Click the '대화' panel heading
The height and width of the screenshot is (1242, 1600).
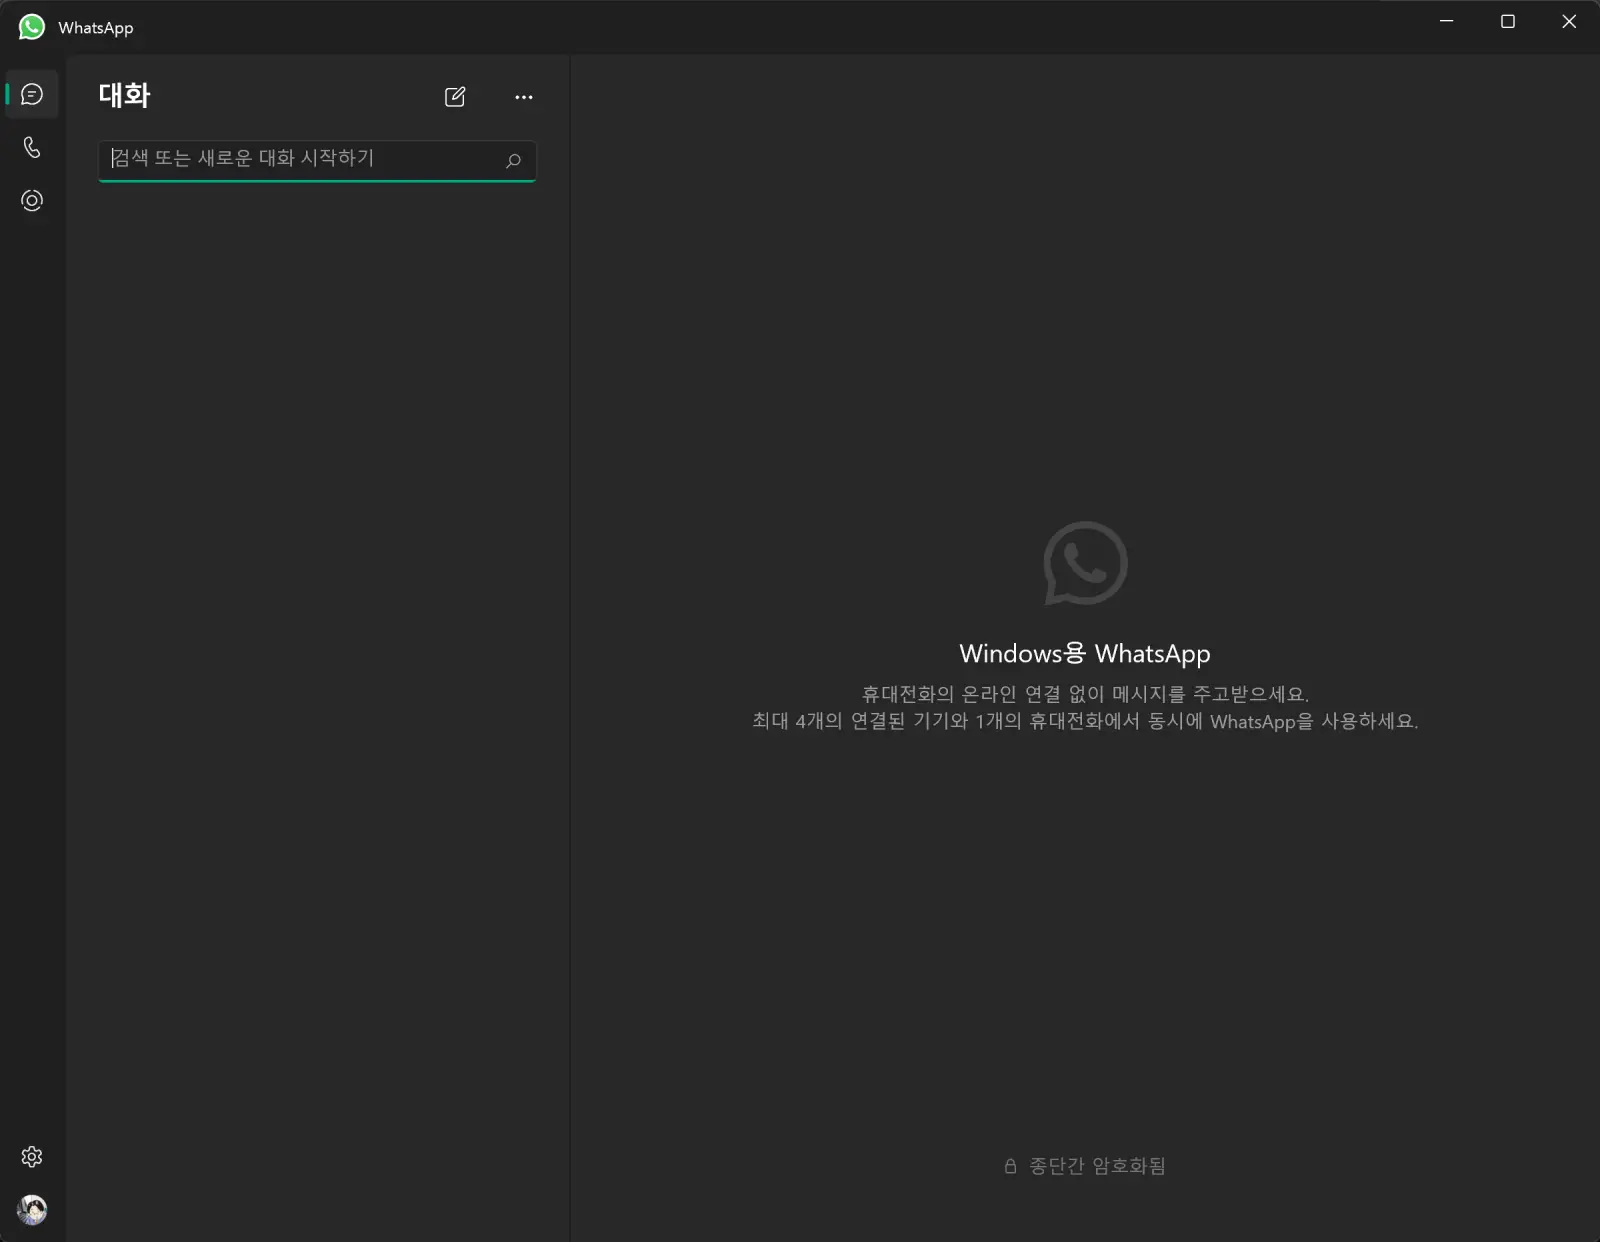click(125, 96)
